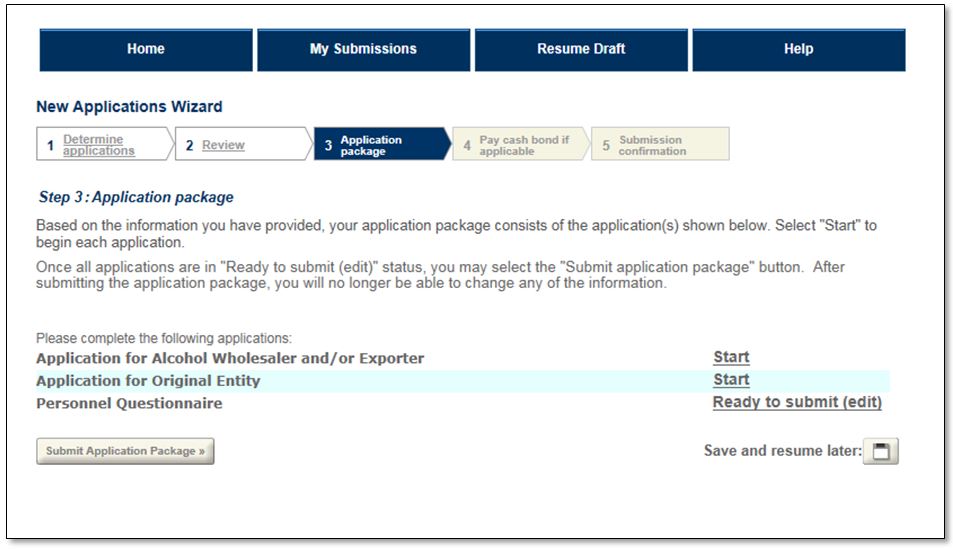Start the Alcohol Wholesaler and/or Exporter application
The width and height of the screenshot is (953, 549).
click(731, 357)
